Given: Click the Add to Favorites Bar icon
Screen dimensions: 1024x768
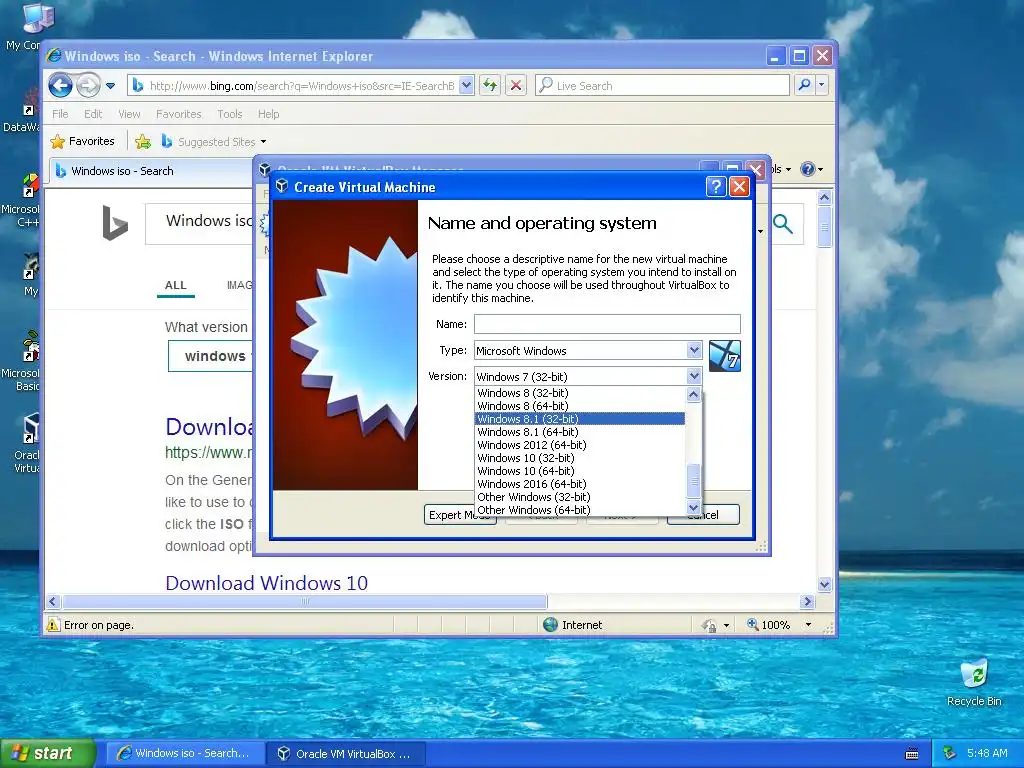Looking at the screenshot, I should (142, 141).
